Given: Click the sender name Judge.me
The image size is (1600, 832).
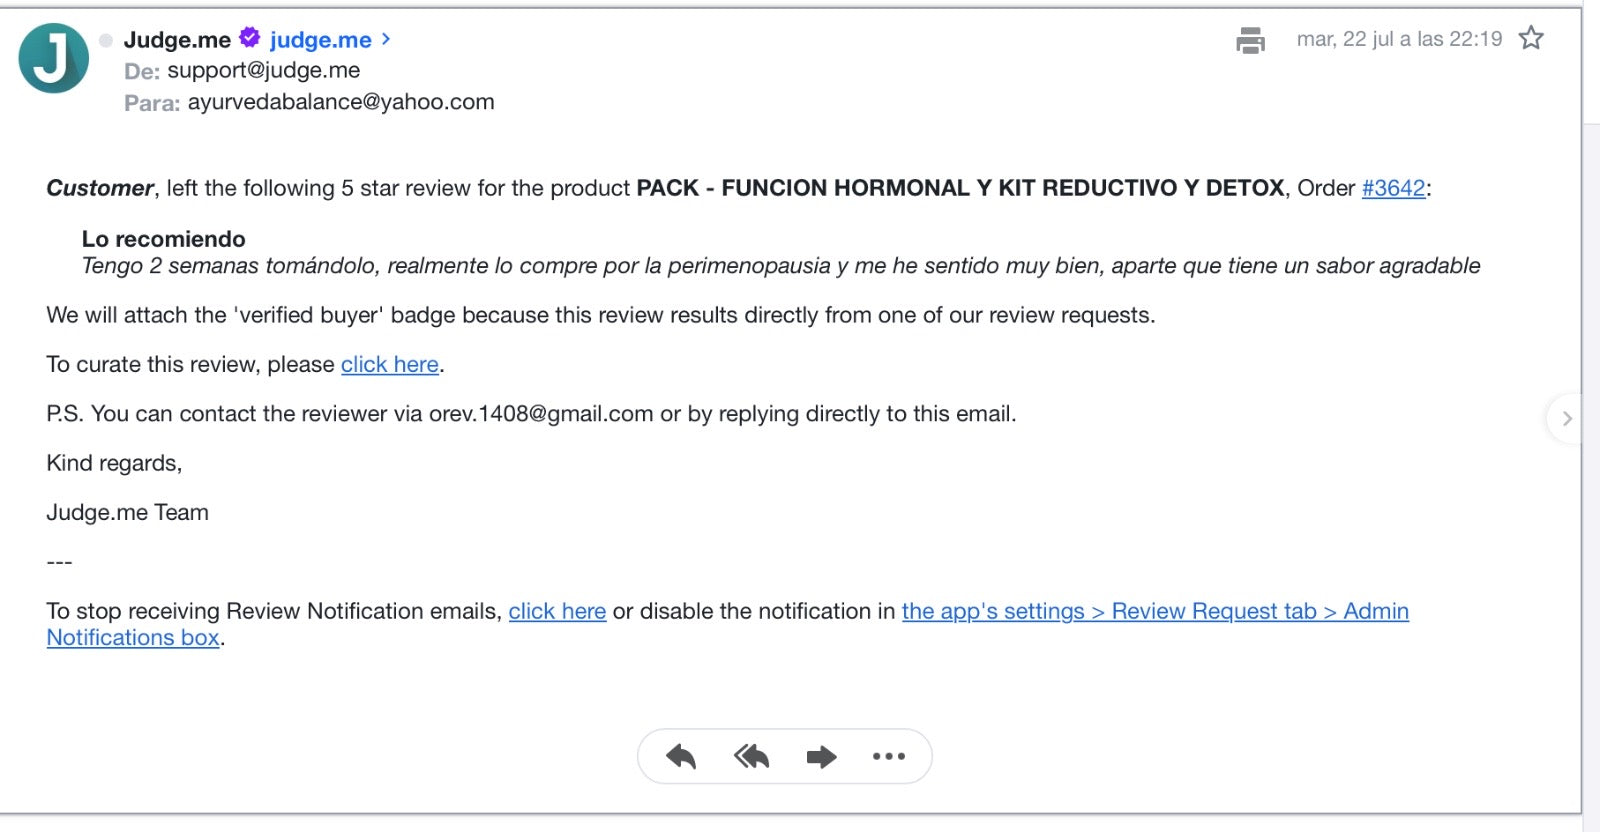Looking at the screenshot, I should [x=177, y=40].
